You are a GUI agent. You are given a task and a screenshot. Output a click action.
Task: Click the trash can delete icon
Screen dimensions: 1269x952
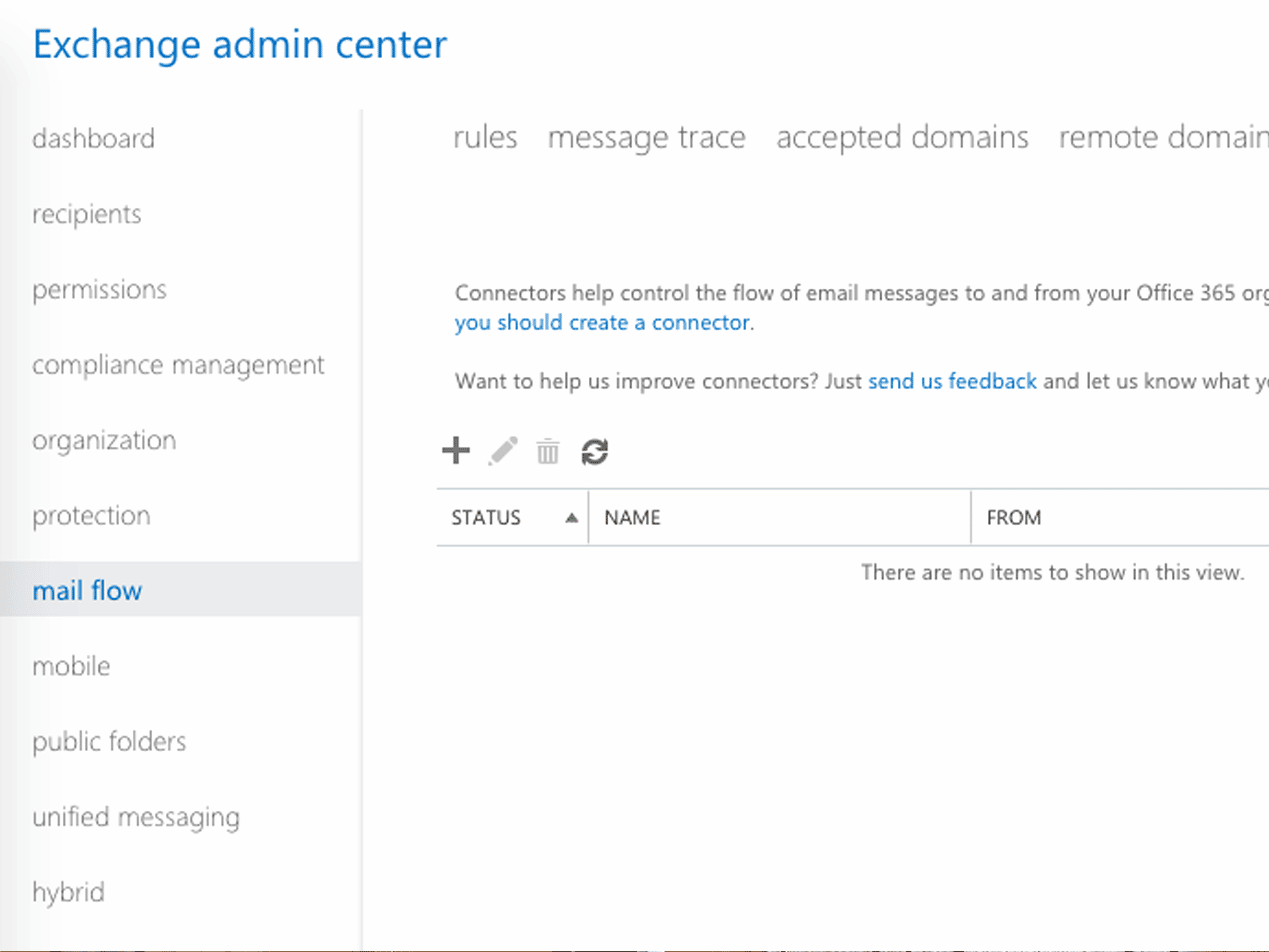[x=547, y=452]
